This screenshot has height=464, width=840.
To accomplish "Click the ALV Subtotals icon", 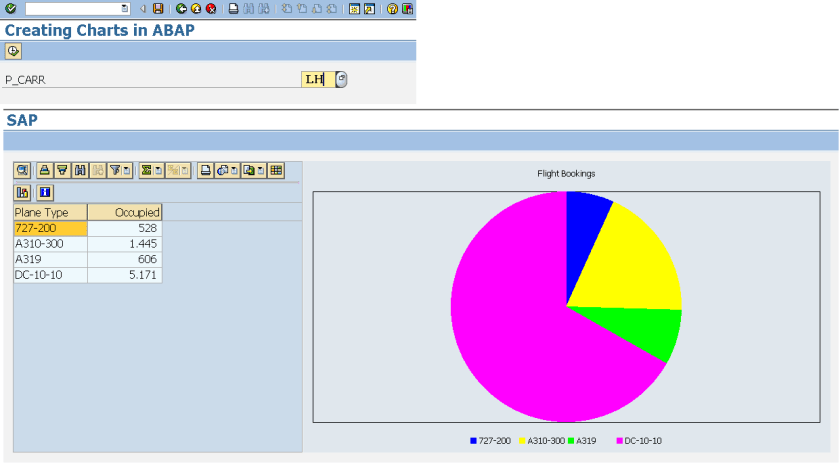I will click(x=172, y=170).
